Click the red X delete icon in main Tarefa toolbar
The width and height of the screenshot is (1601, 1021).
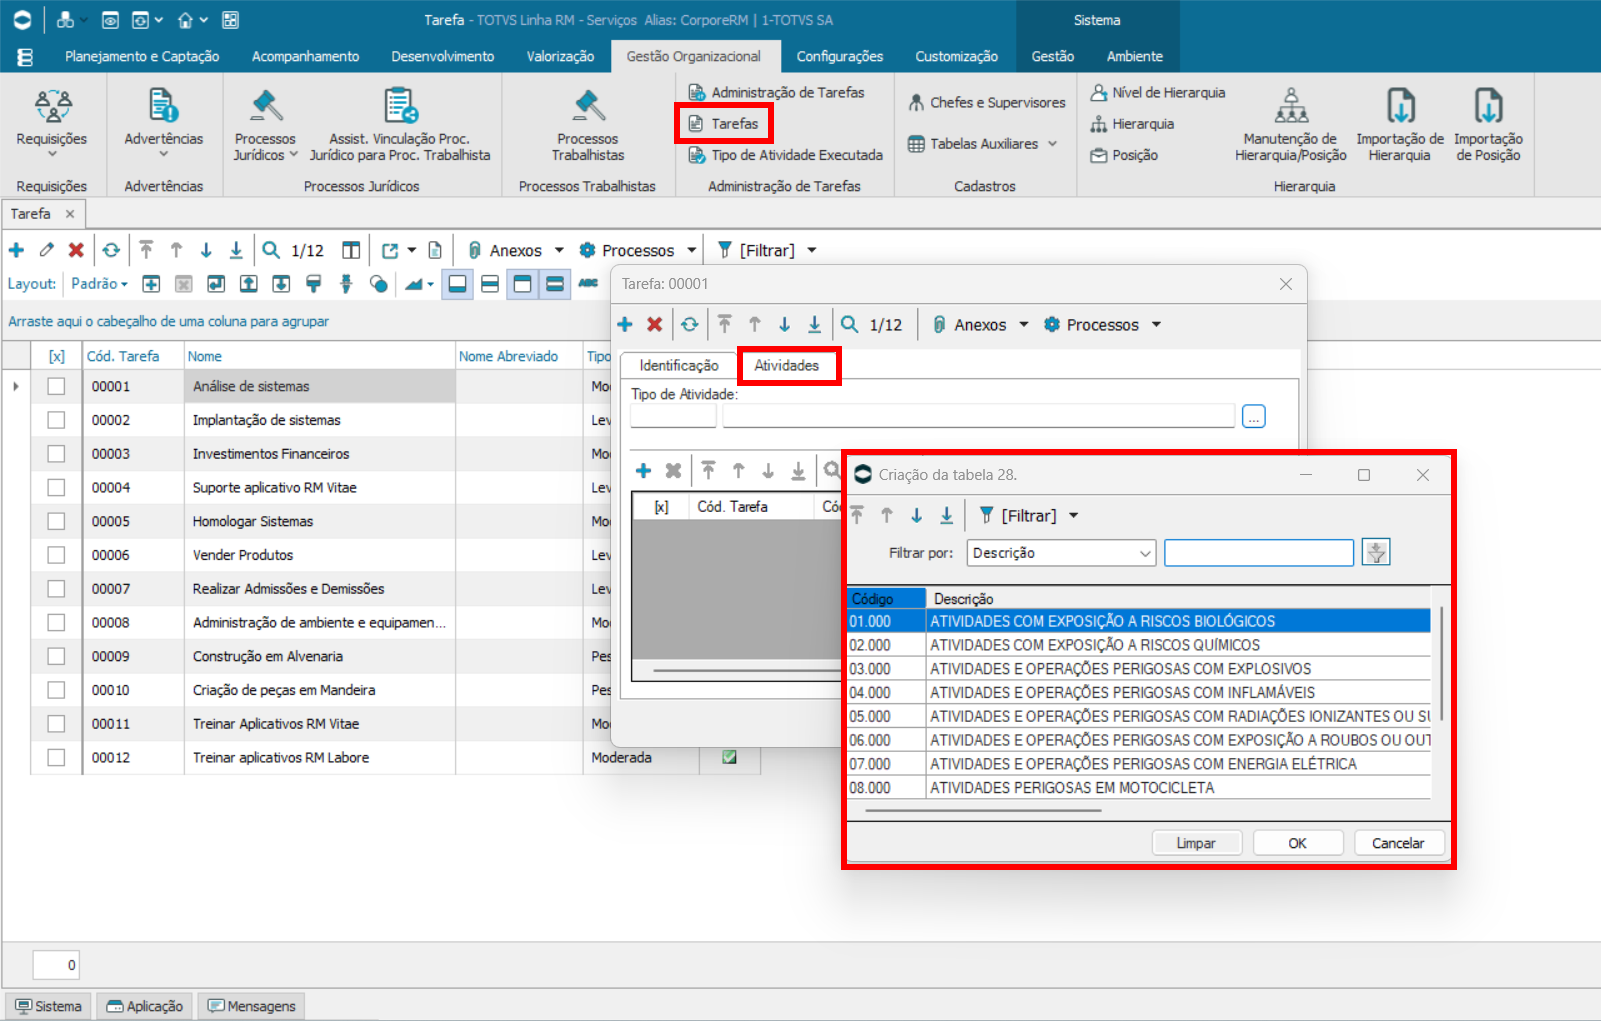[x=76, y=250]
